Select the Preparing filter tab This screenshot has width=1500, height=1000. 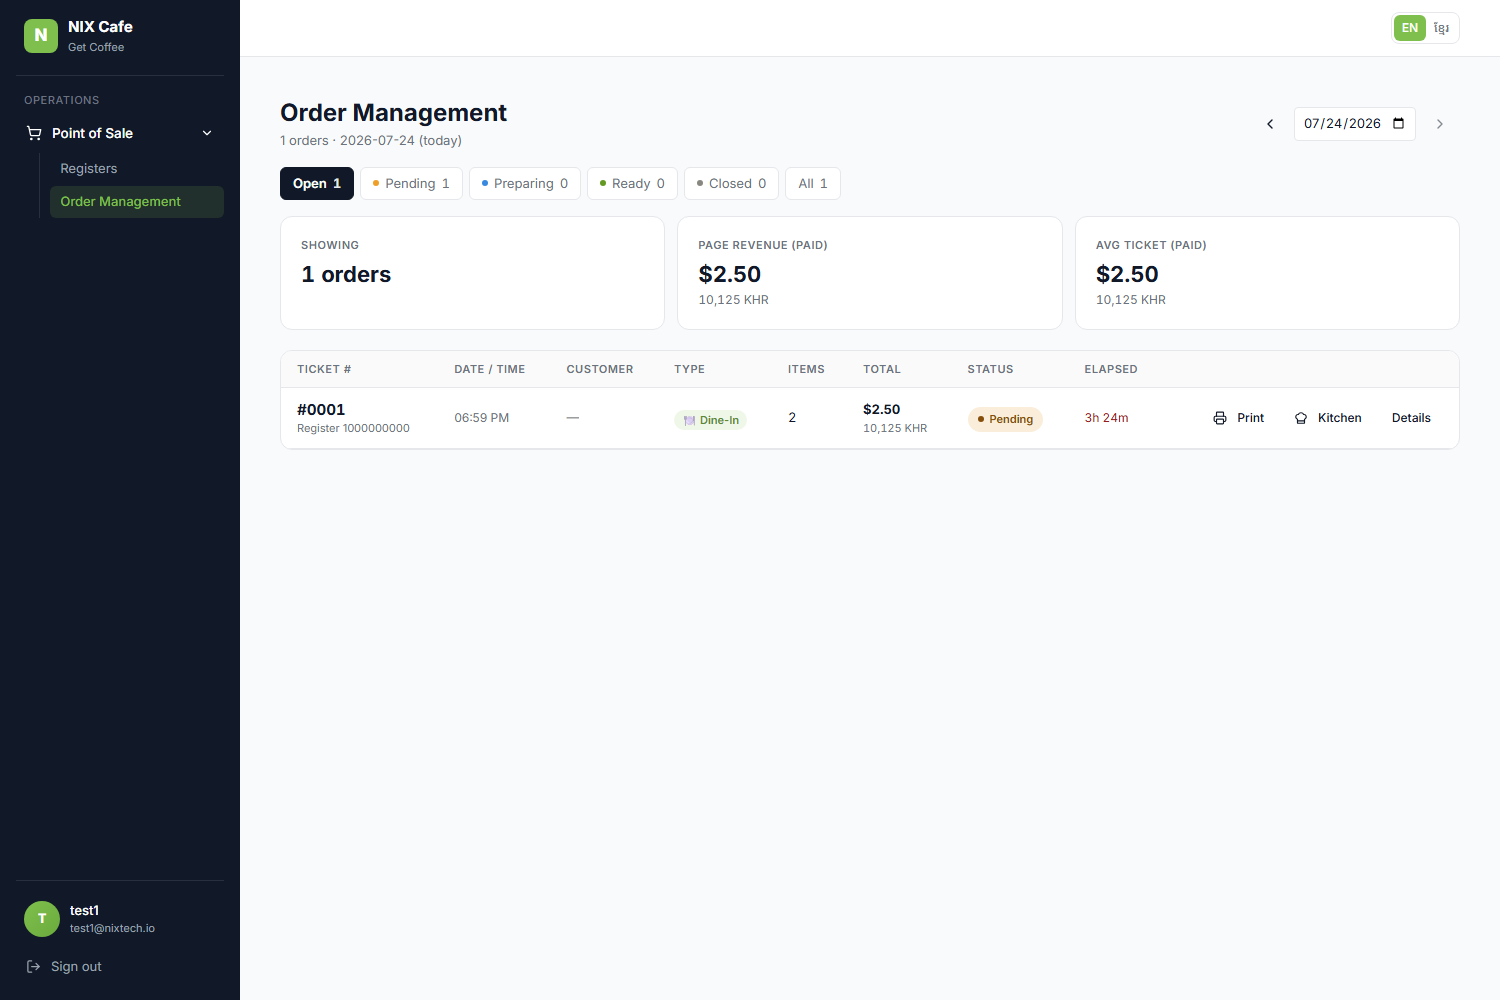coord(525,184)
